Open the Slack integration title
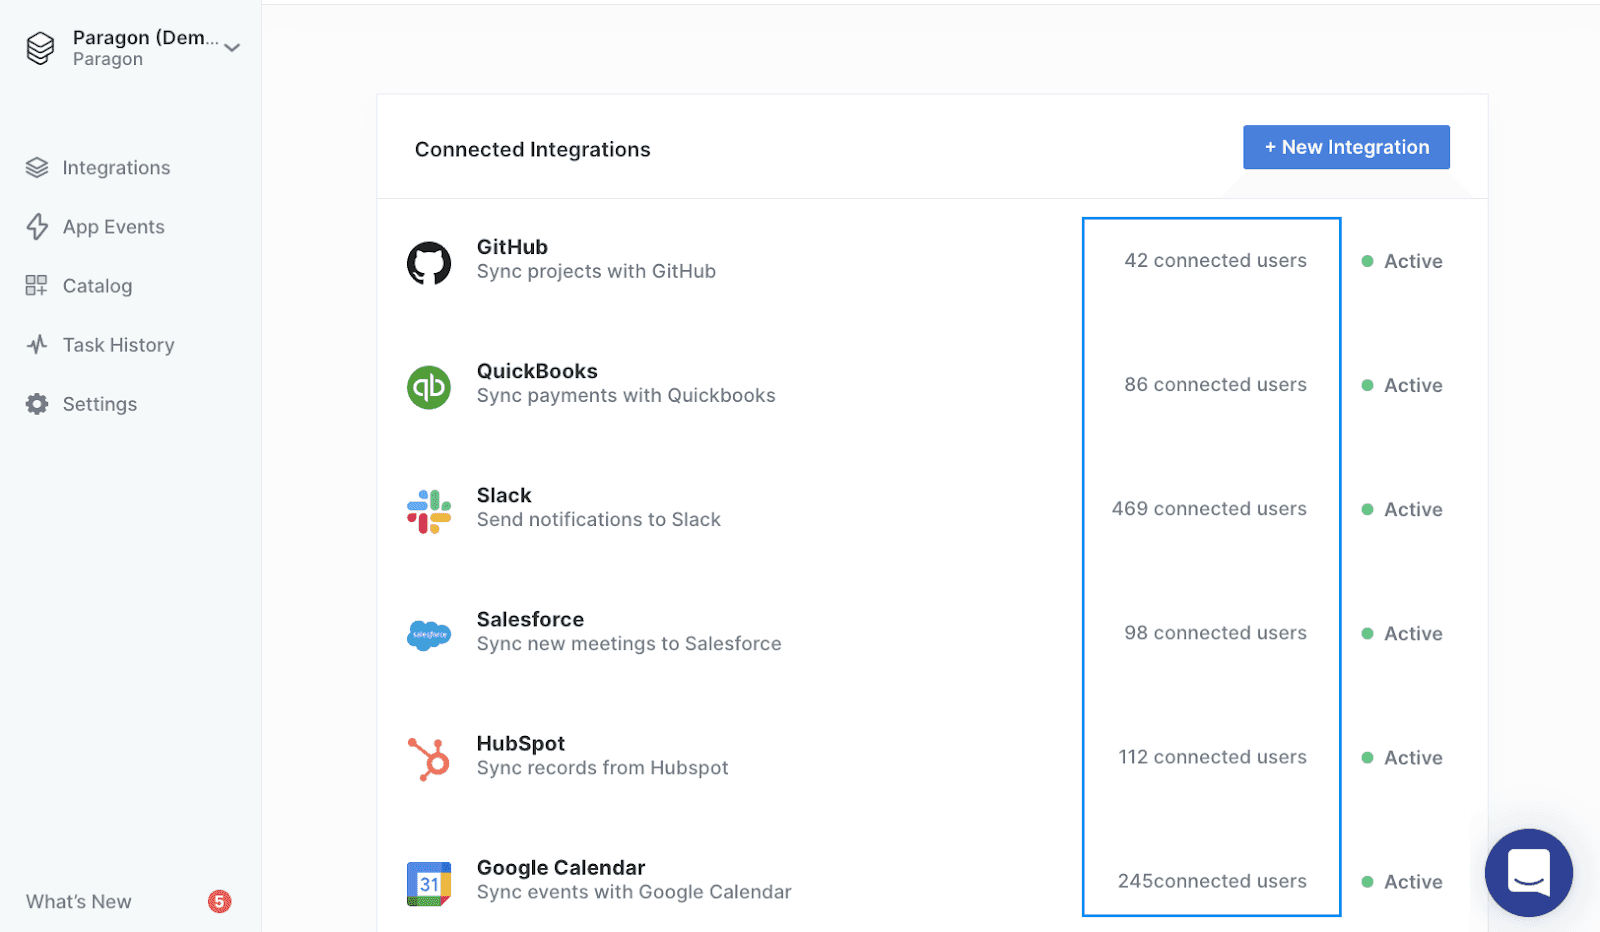 click(x=504, y=496)
